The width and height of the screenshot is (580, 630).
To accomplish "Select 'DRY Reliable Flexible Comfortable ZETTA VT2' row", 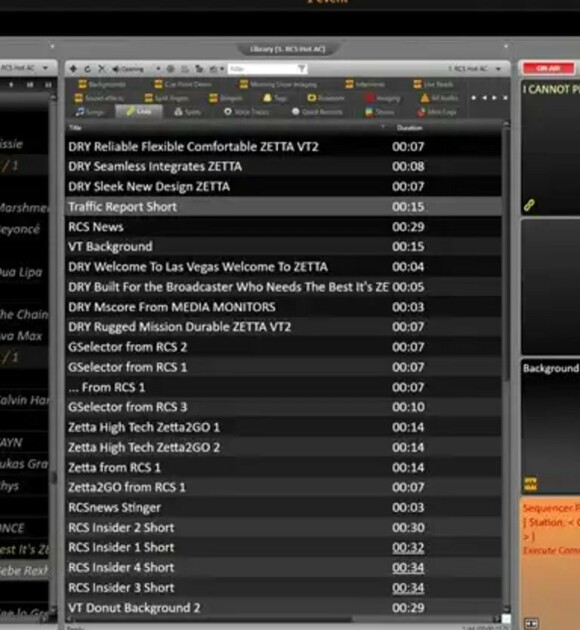I will click(283, 147).
